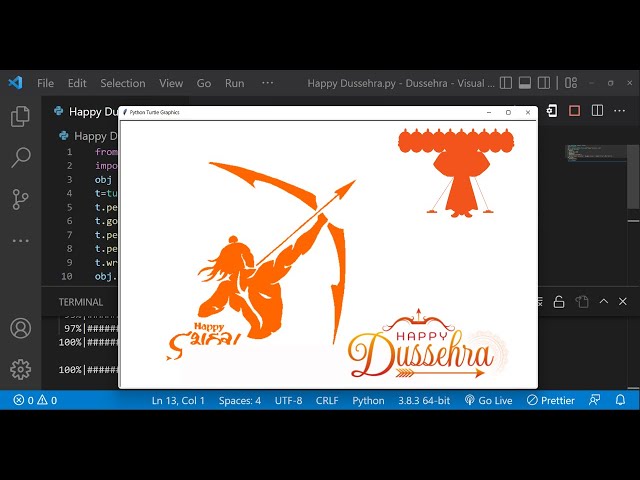Open the View menu
Screen dimensions: 640x480
(x=171, y=83)
